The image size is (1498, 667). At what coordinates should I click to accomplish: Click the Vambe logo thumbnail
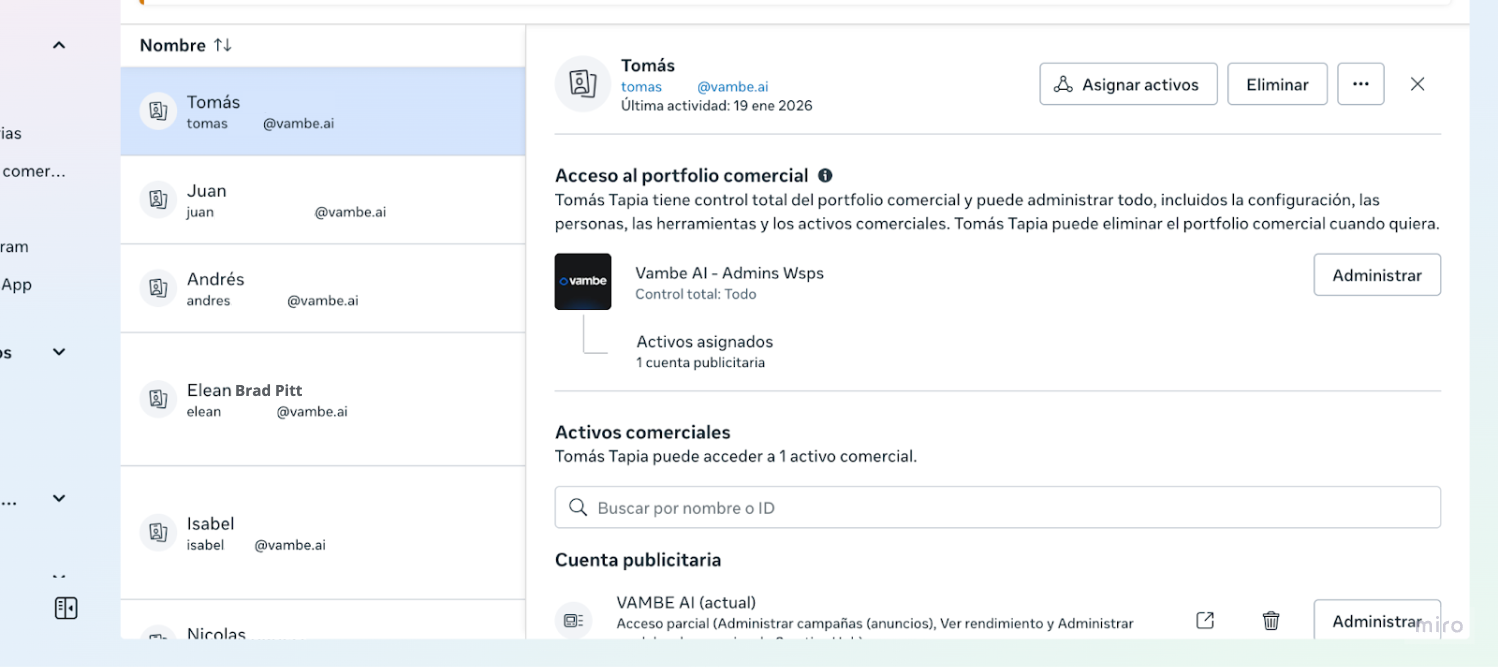tap(583, 281)
